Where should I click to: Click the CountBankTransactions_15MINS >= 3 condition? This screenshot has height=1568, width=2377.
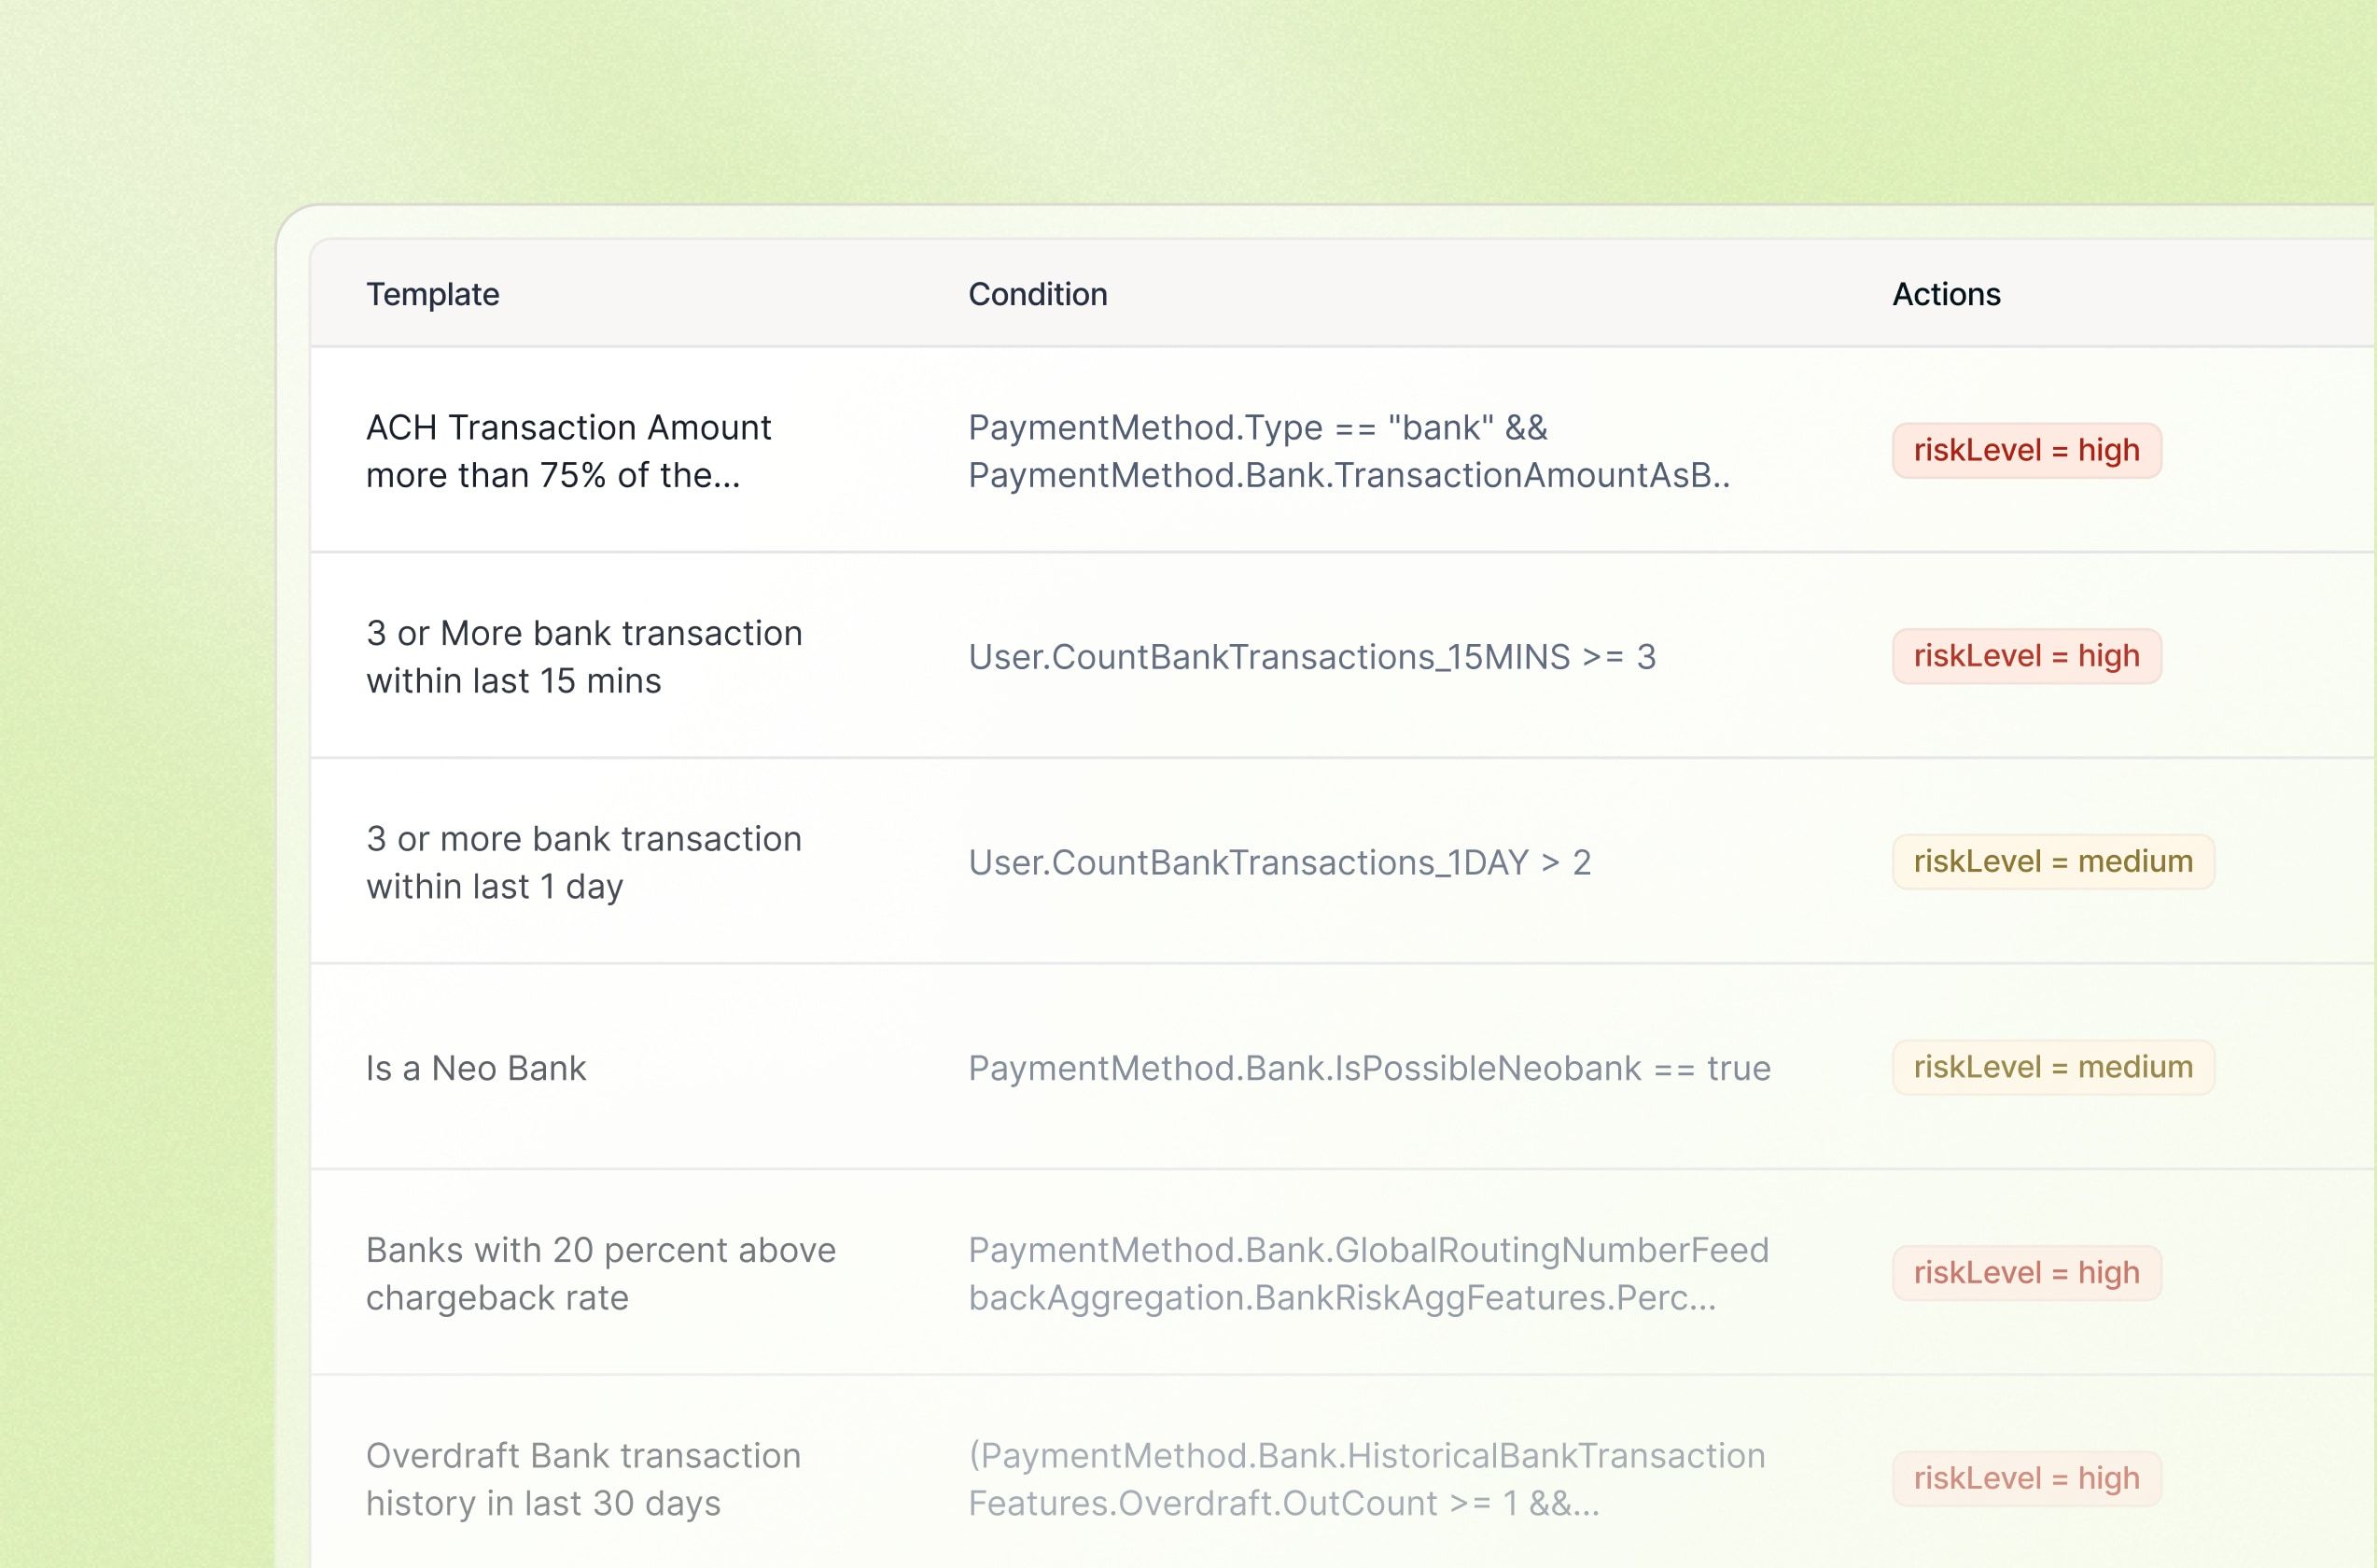1311,657
